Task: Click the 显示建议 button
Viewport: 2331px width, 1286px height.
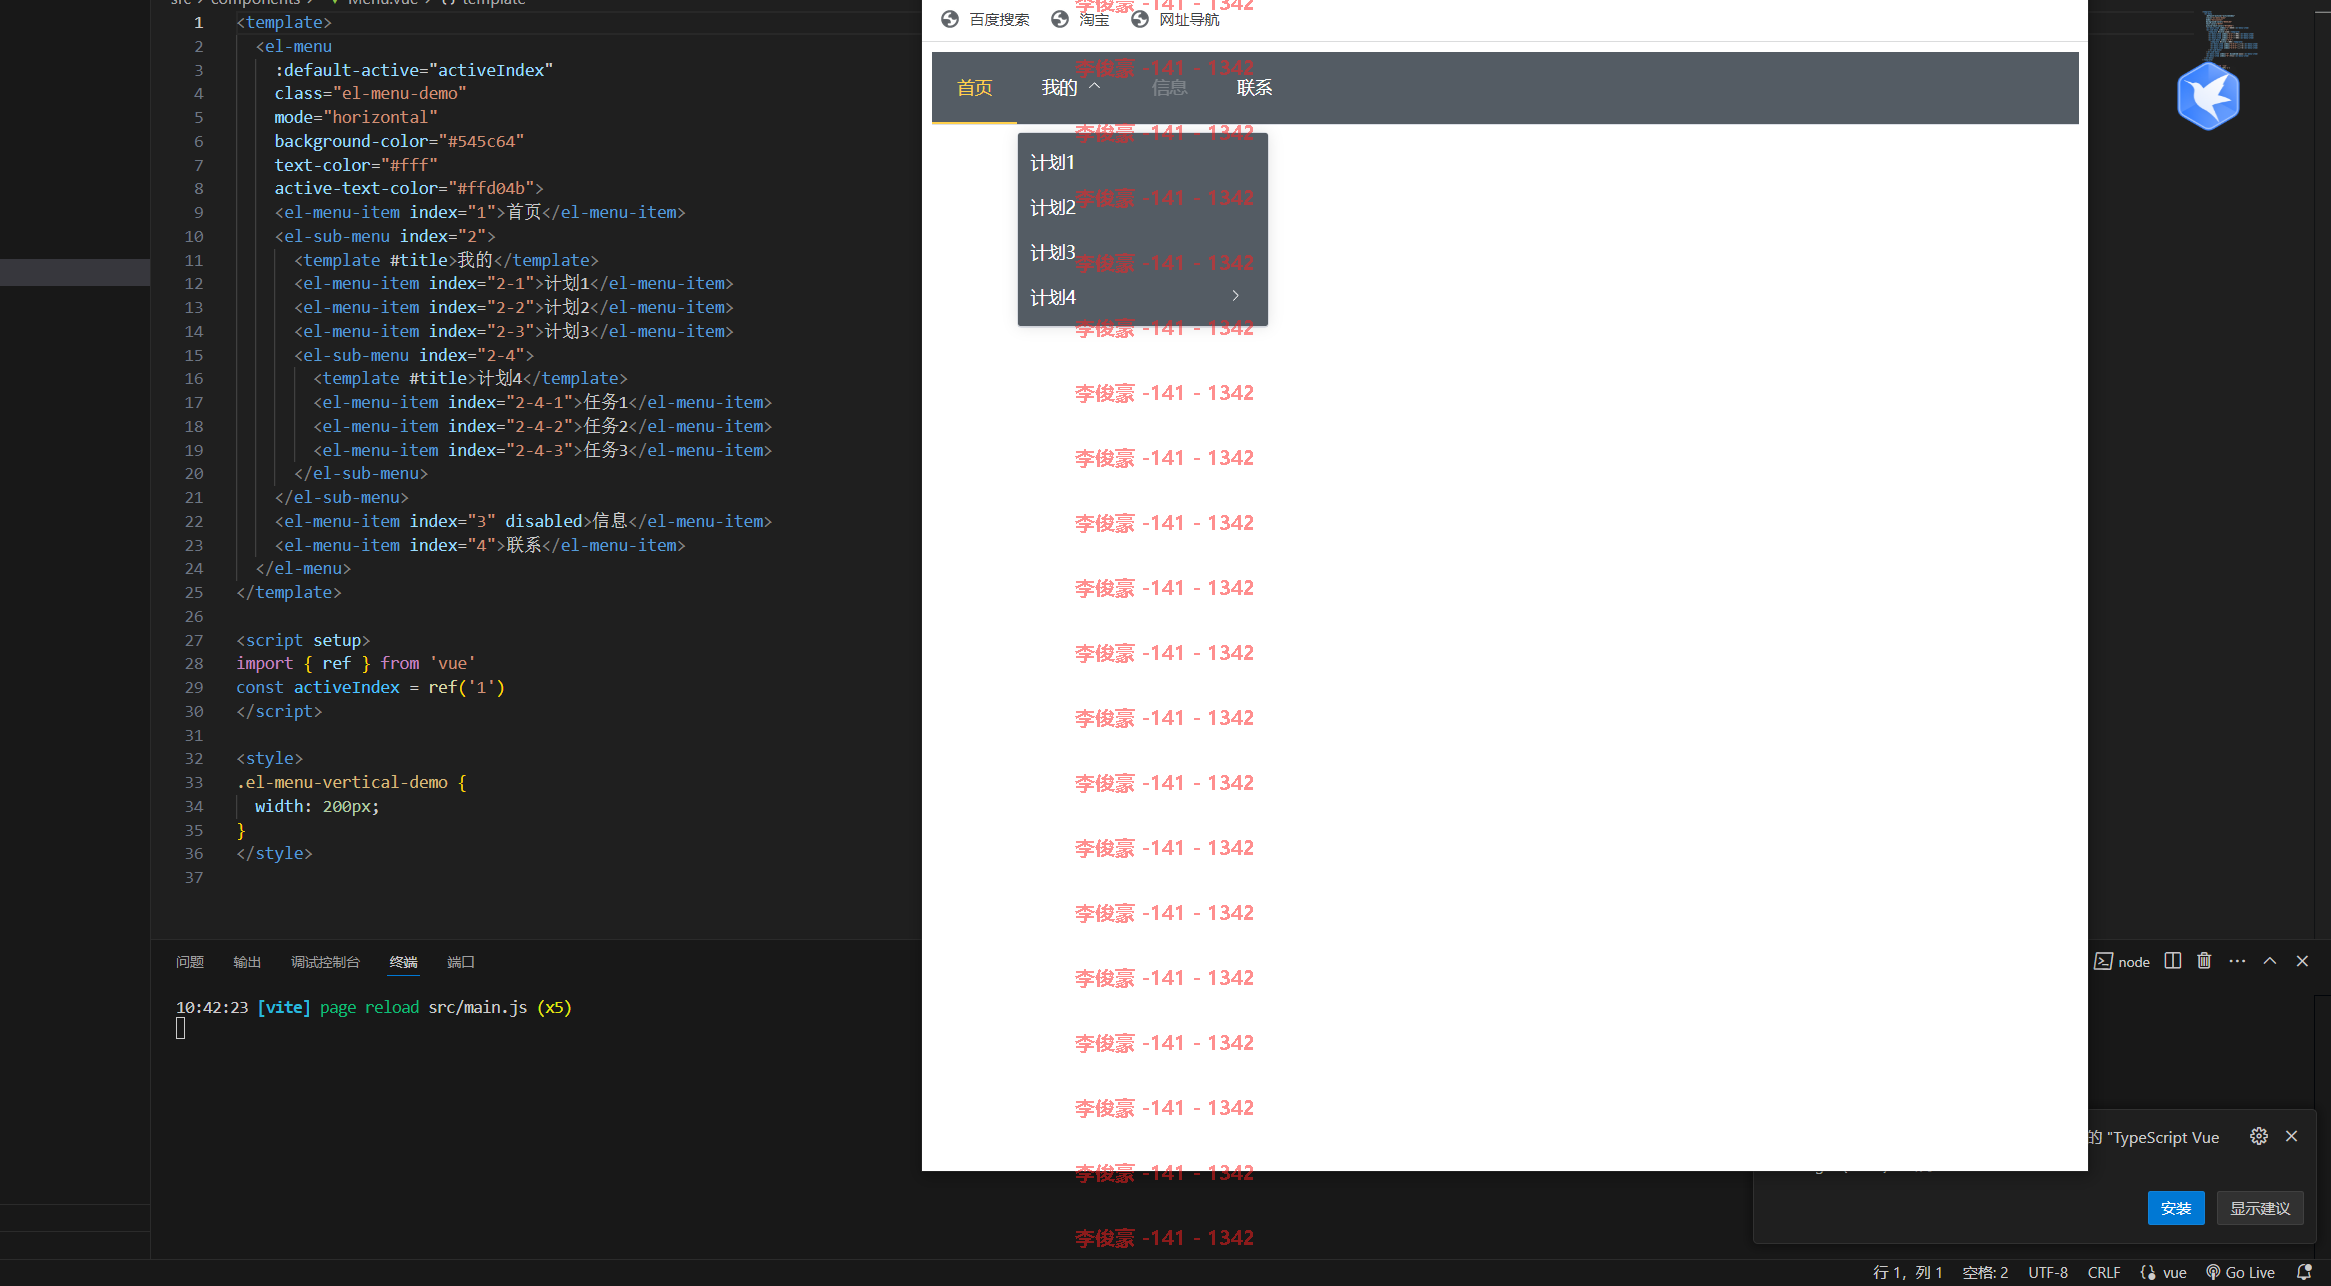Action: tap(2260, 1208)
